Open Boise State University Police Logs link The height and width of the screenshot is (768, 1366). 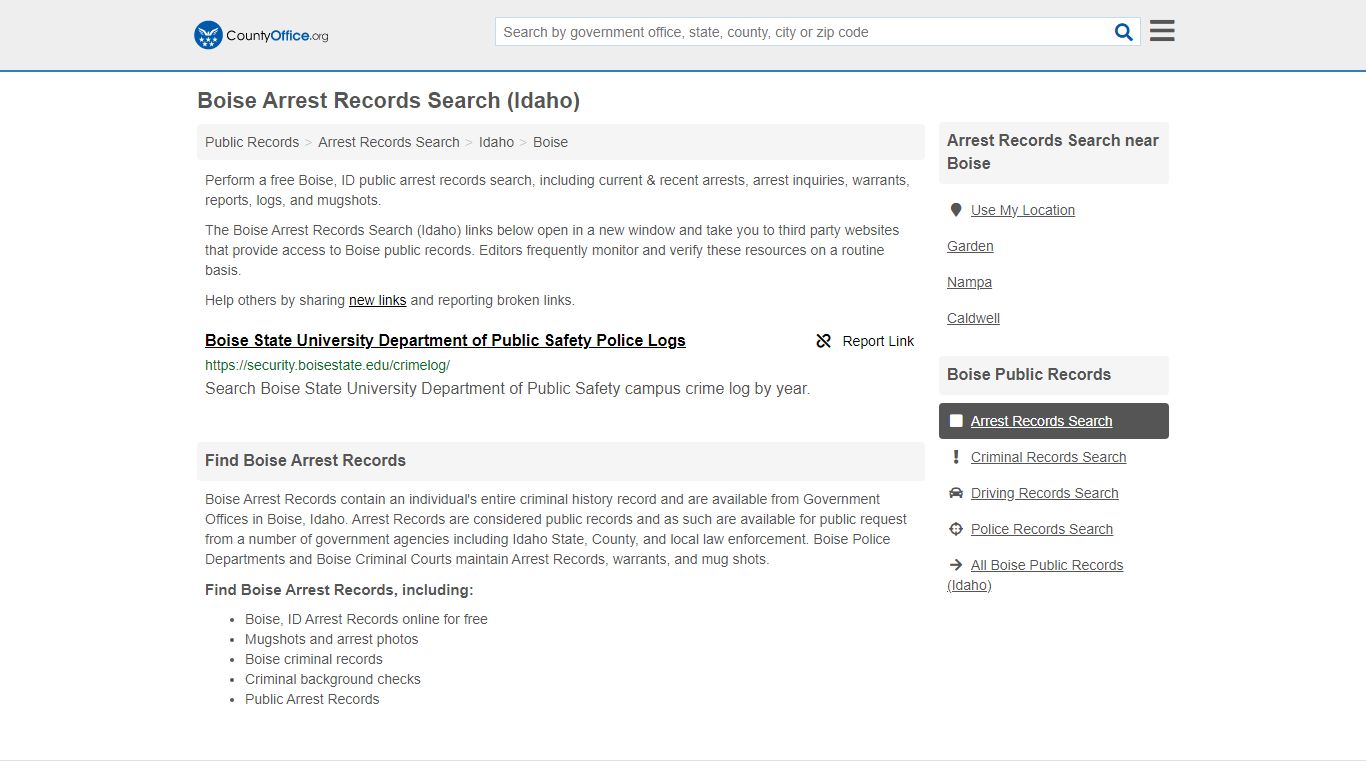(x=445, y=340)
